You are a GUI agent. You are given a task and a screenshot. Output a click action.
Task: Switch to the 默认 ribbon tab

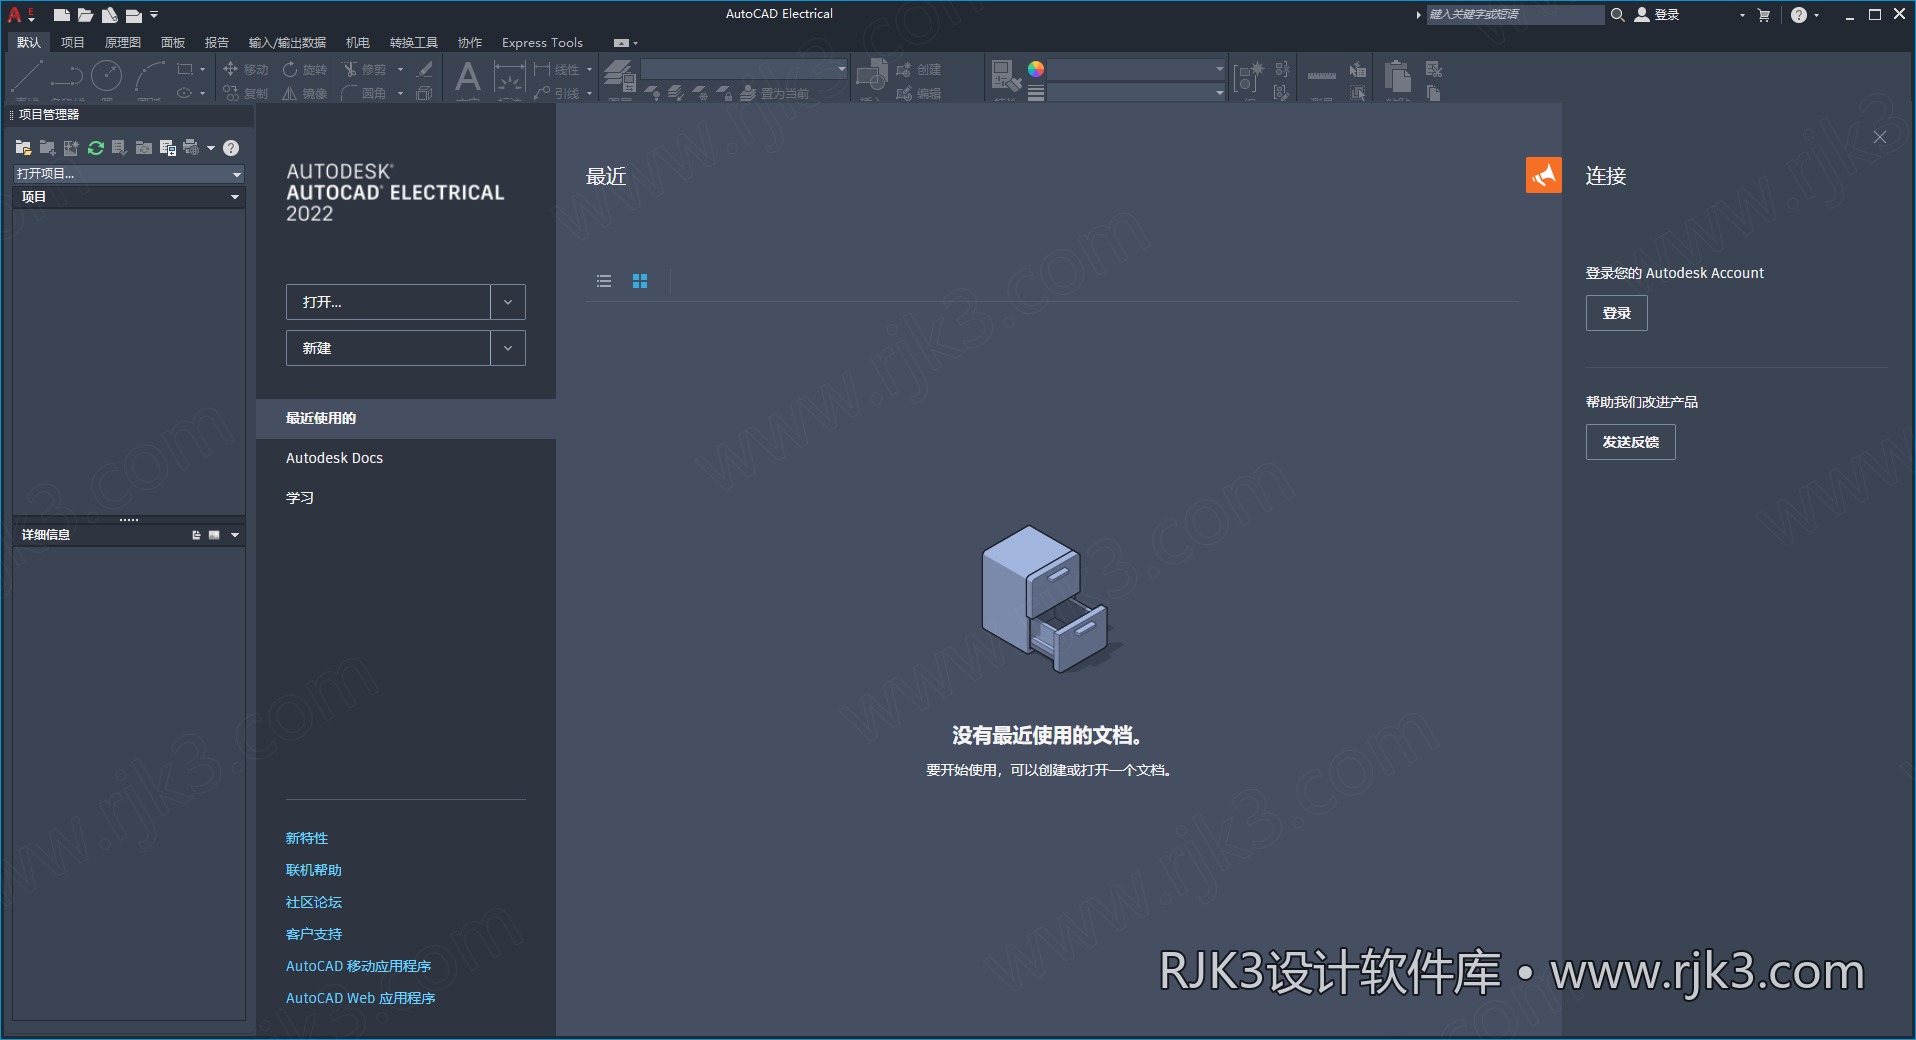(29, 42)
